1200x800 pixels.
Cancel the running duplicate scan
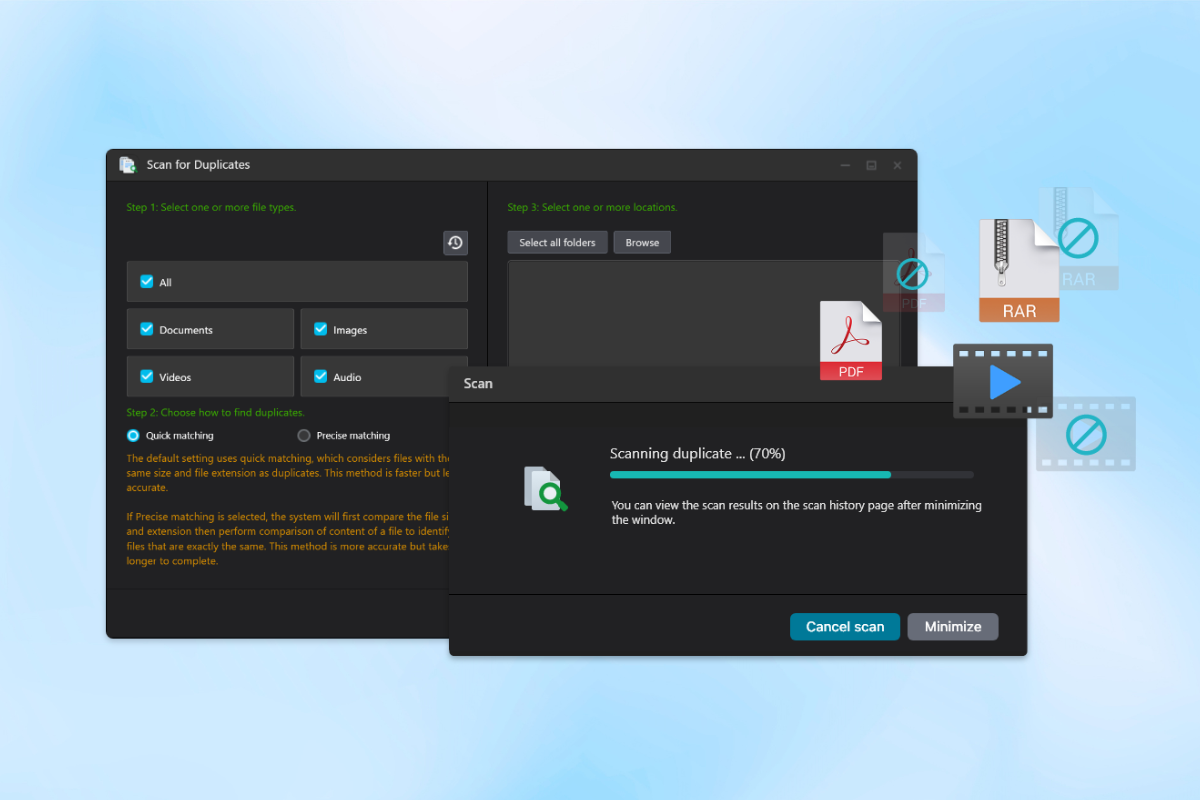pyautogui.click(x=845, y=627)
